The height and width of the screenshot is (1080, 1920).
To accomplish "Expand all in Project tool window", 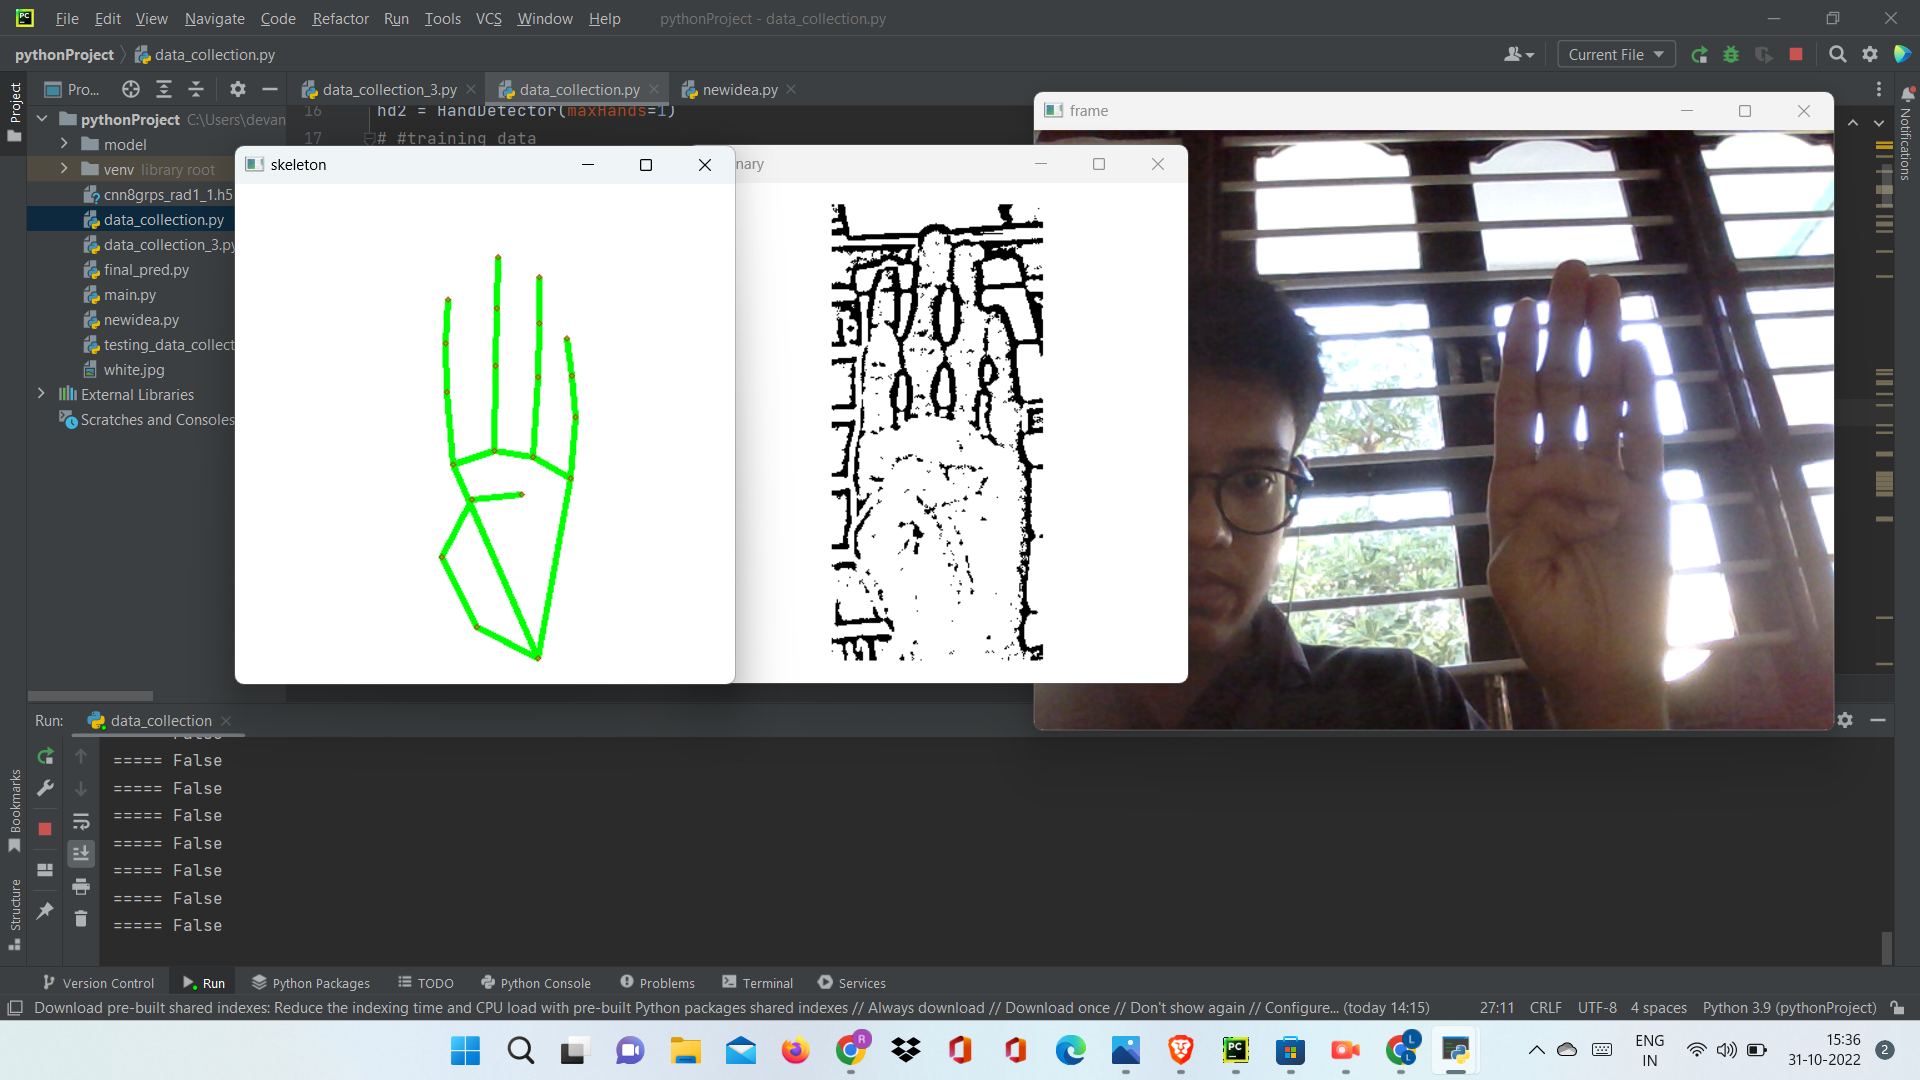I will 164,89.
